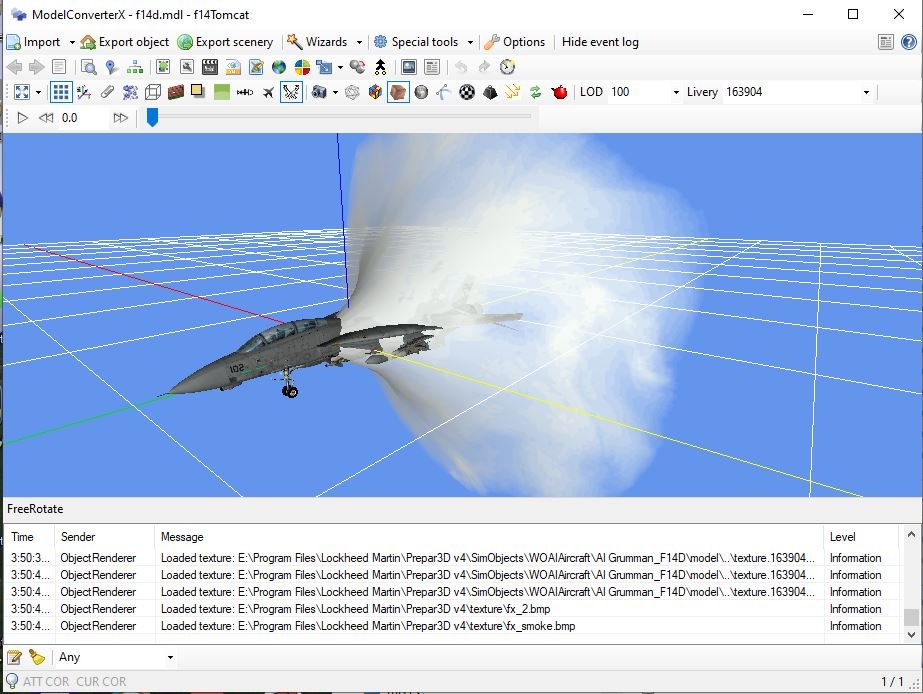Image resolution: width=923 pixels, height=694 pixels.
Task: Click the green refresh arrows icon
Action: click(x=536, y=92)
